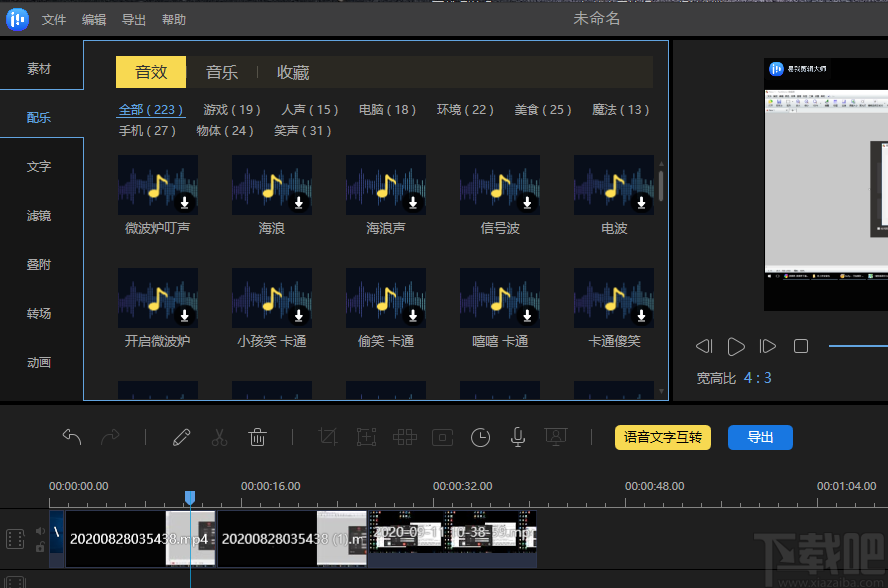Open the 动画 sidebar section
Screen dimensions: 888x588
pos(39,363)
